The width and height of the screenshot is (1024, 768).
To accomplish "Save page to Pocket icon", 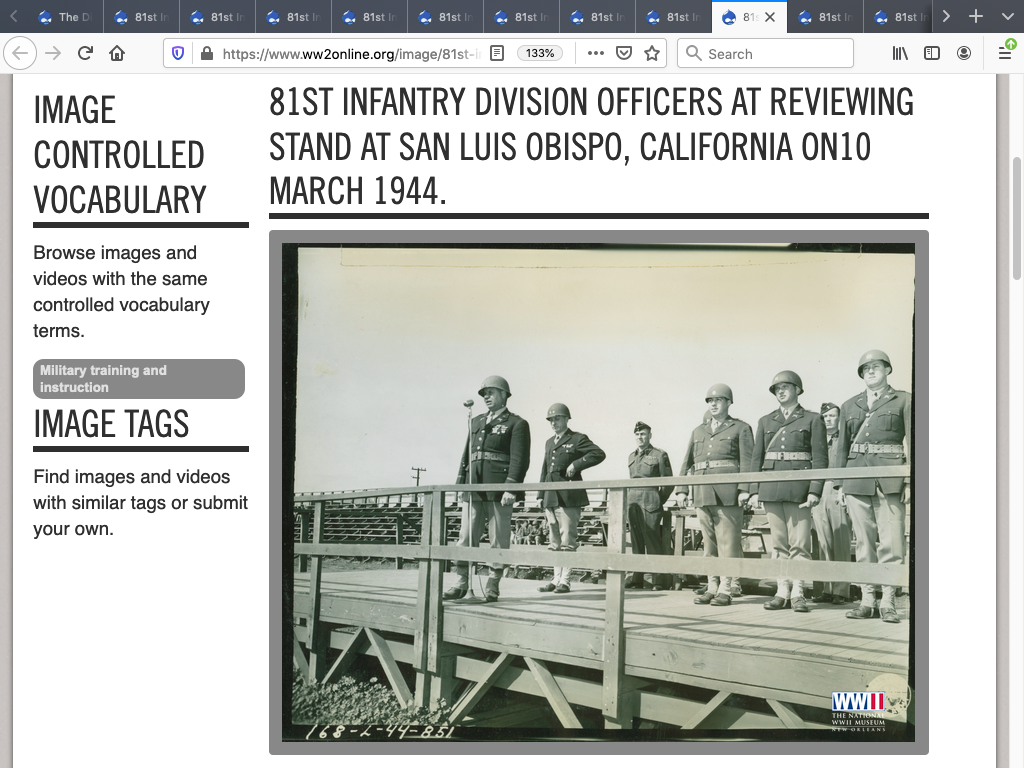I will (624, 54).
